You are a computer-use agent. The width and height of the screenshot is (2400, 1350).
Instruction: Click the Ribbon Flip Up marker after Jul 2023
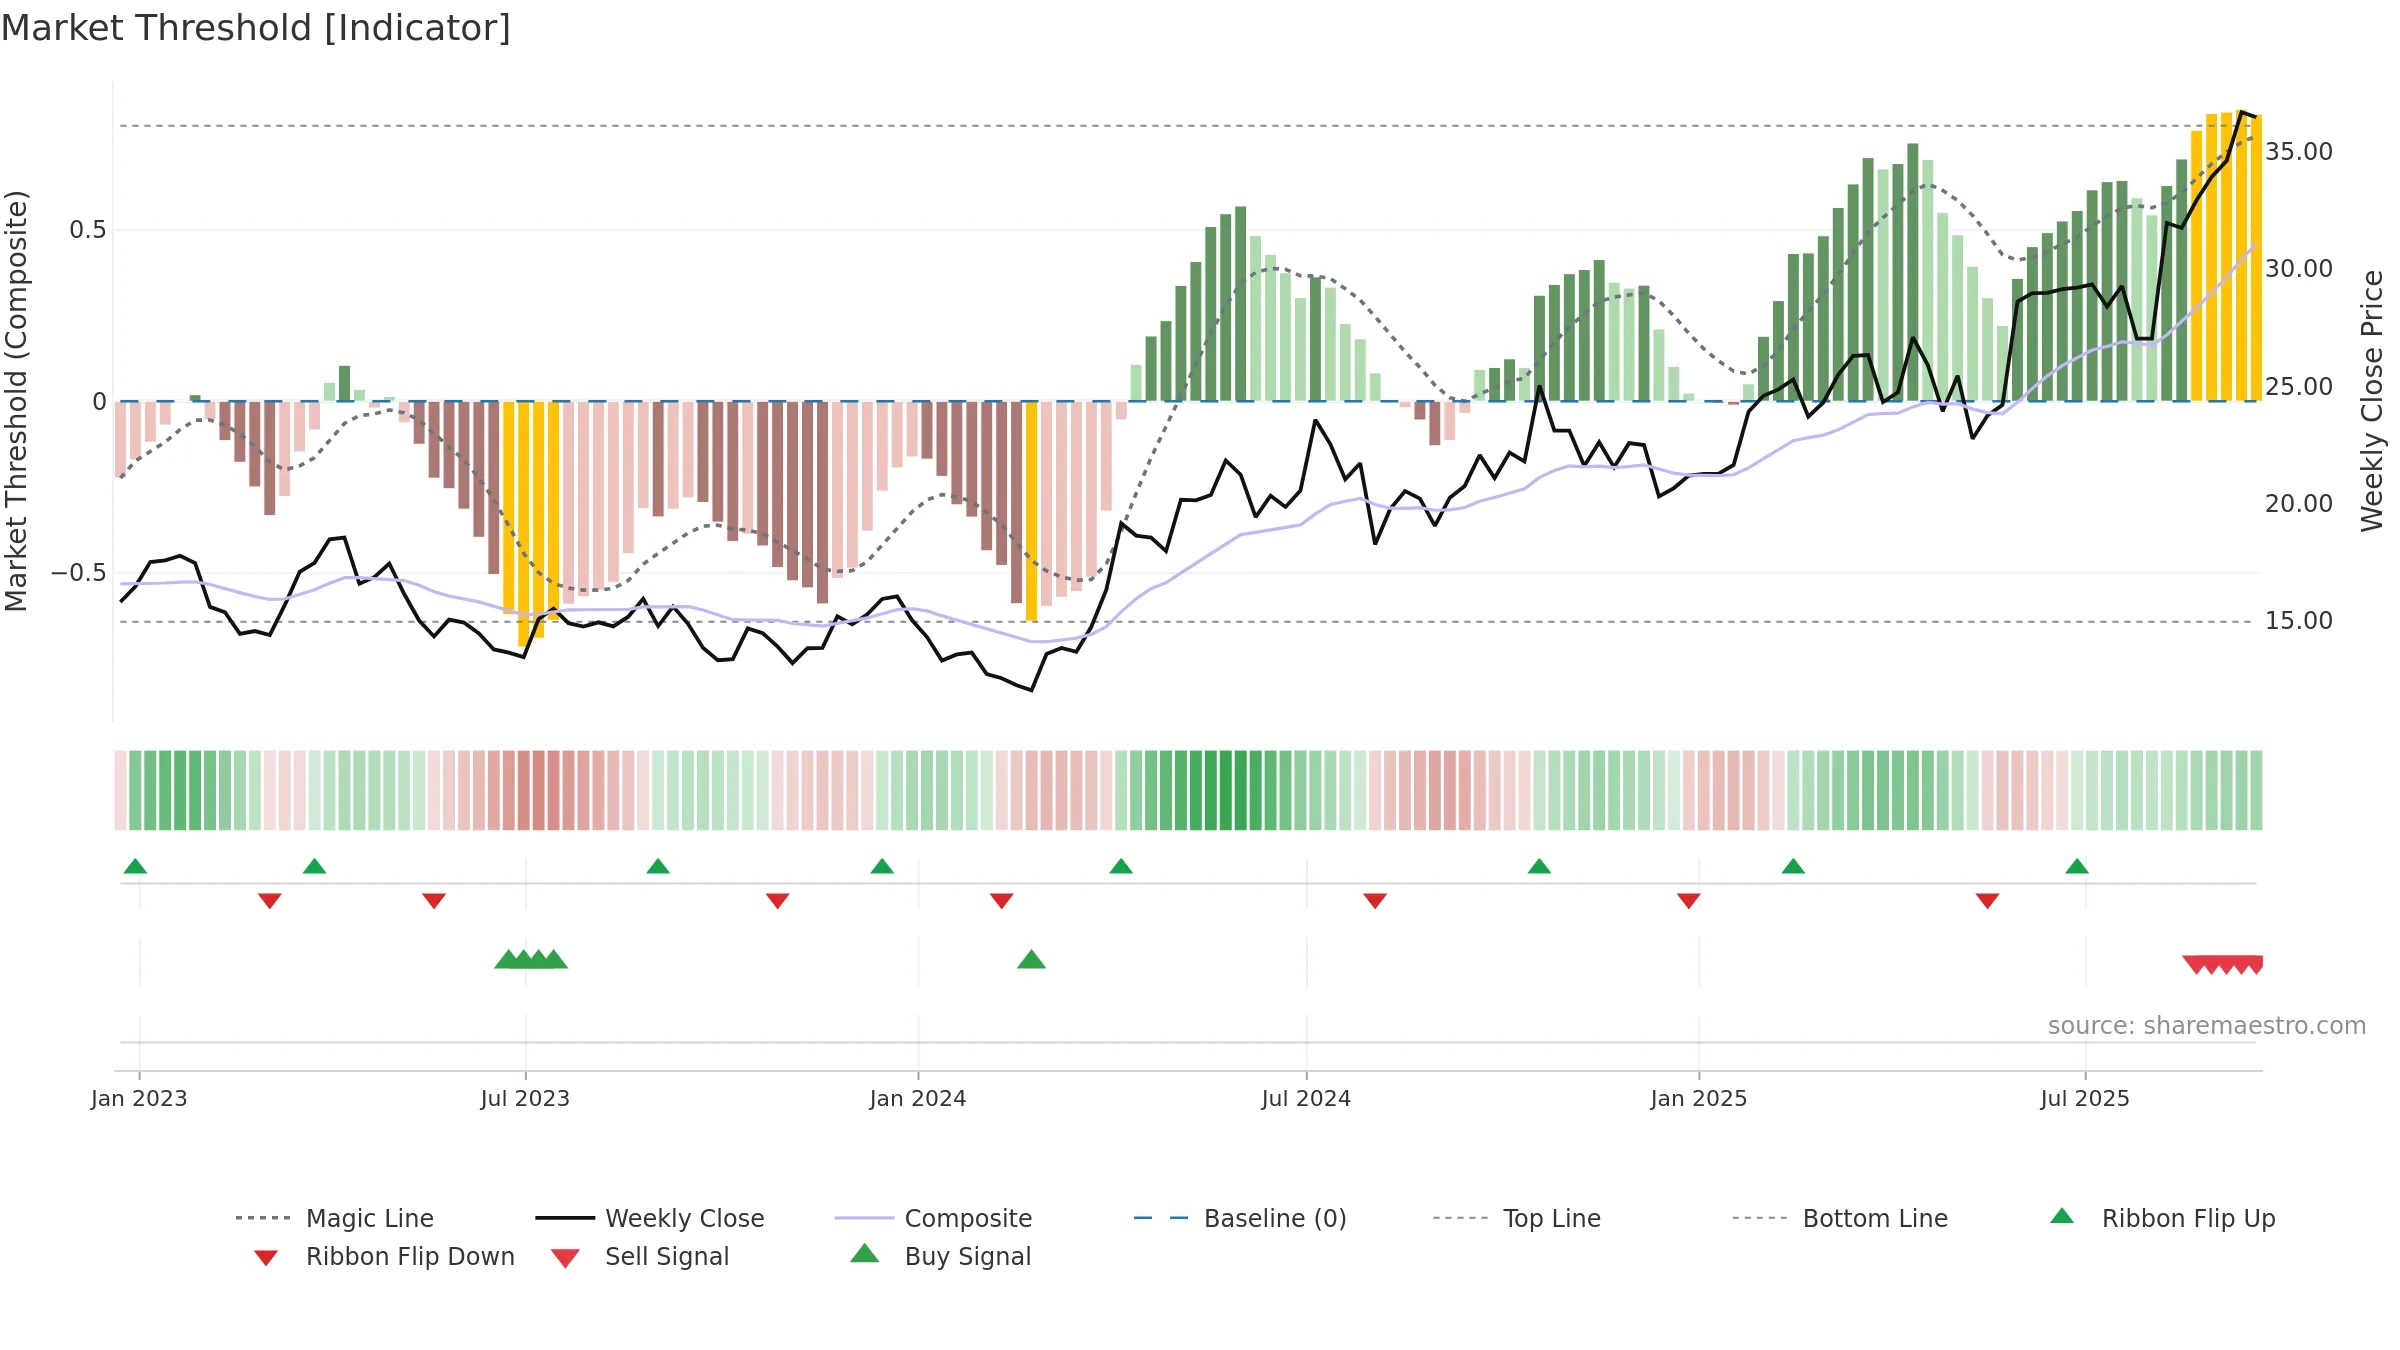(658, 866)
